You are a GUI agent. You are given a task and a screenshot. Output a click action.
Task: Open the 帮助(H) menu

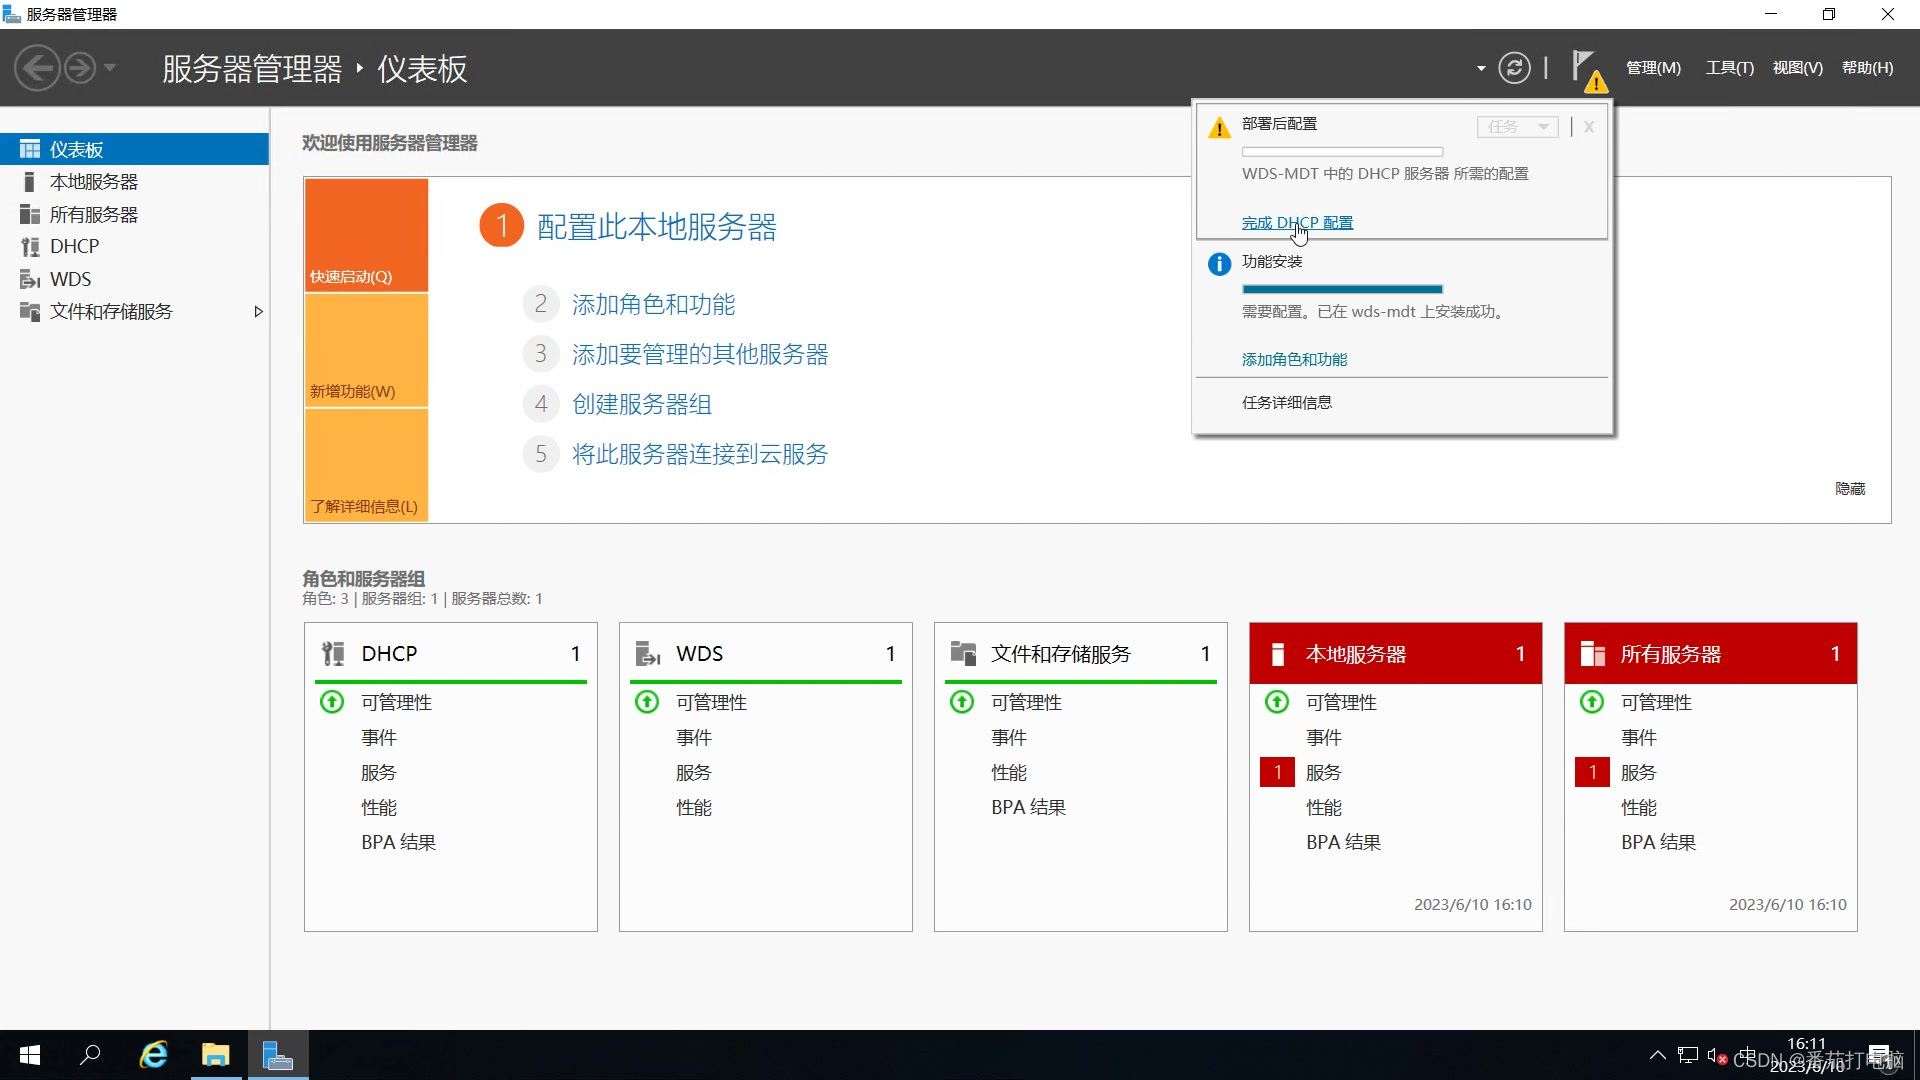coord(1868,68)
